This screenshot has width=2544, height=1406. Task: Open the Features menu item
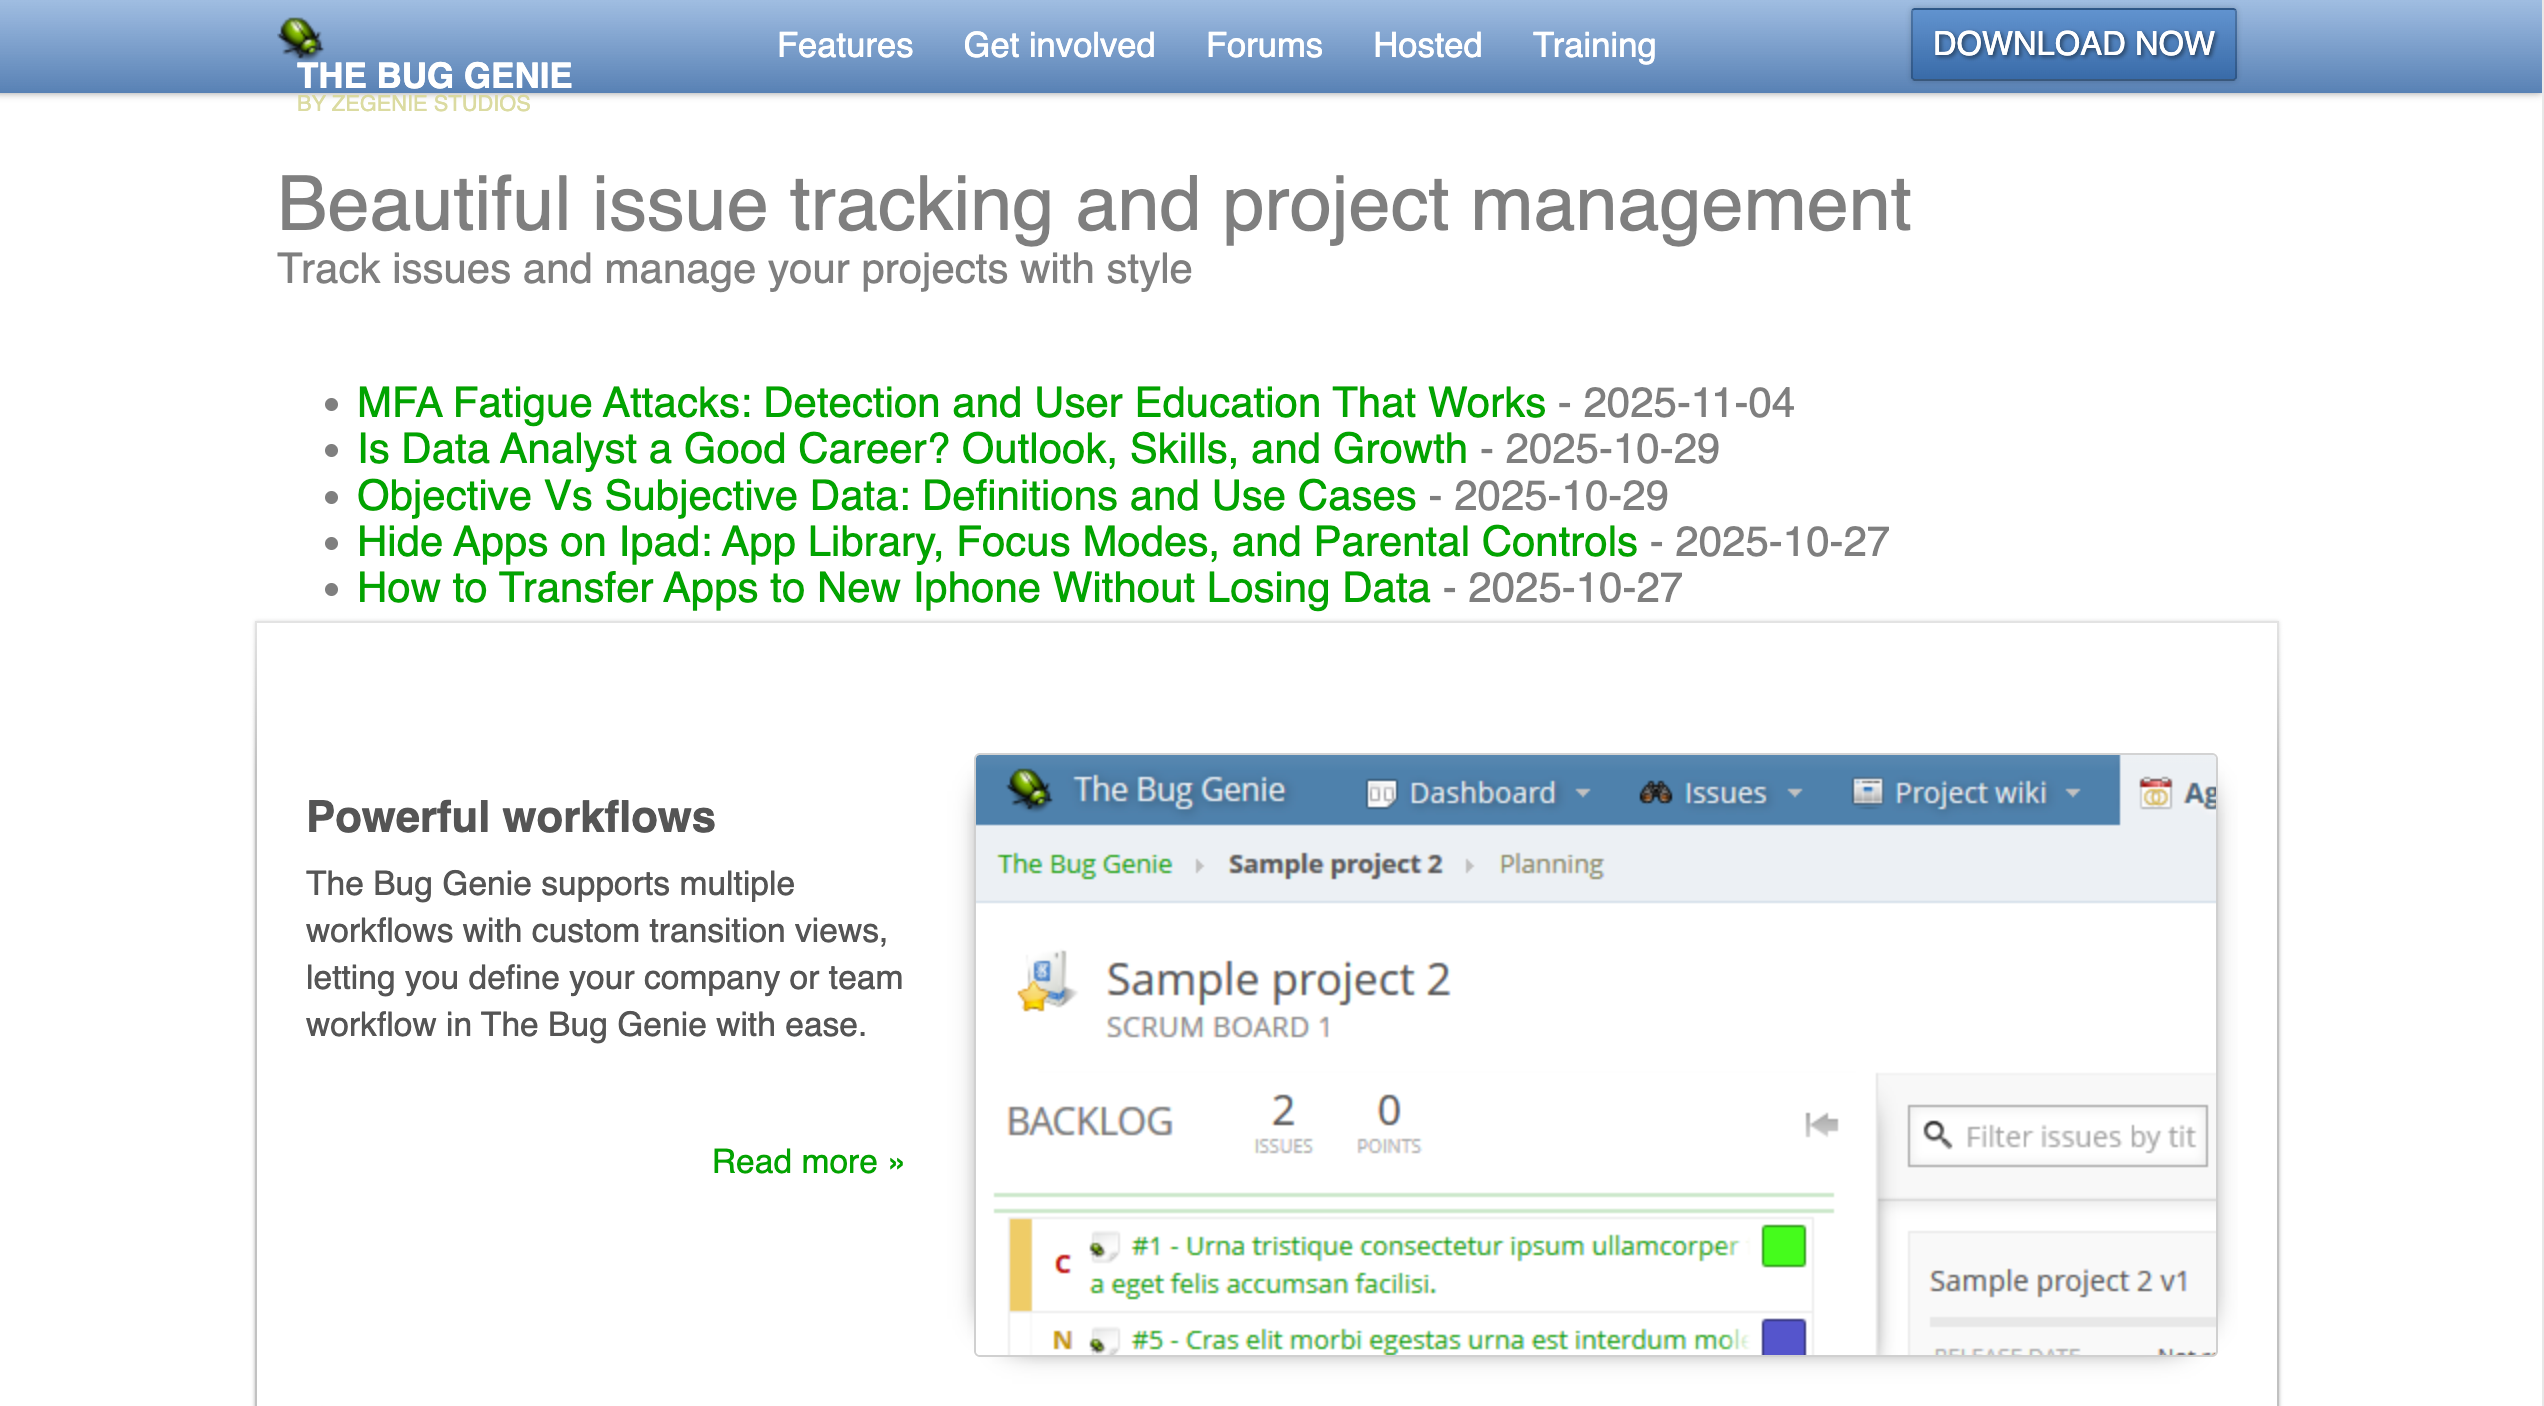click(845, 45)
